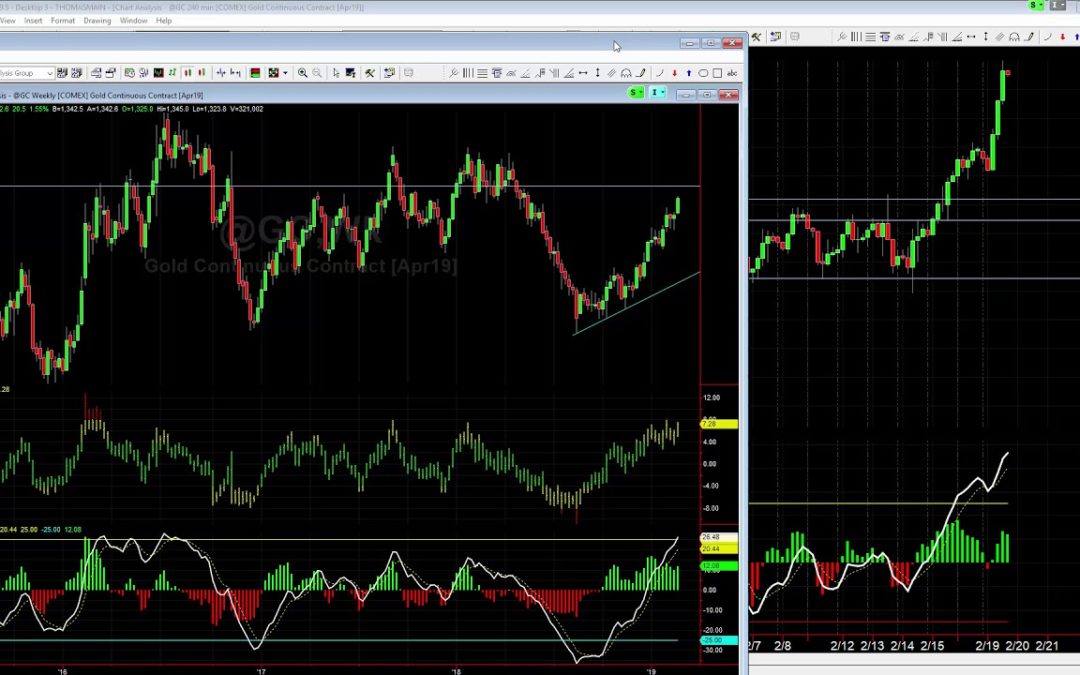1080x675 pixels.
Task: Open the chart style dropdown arrow
Action: (x=285, y=72)
